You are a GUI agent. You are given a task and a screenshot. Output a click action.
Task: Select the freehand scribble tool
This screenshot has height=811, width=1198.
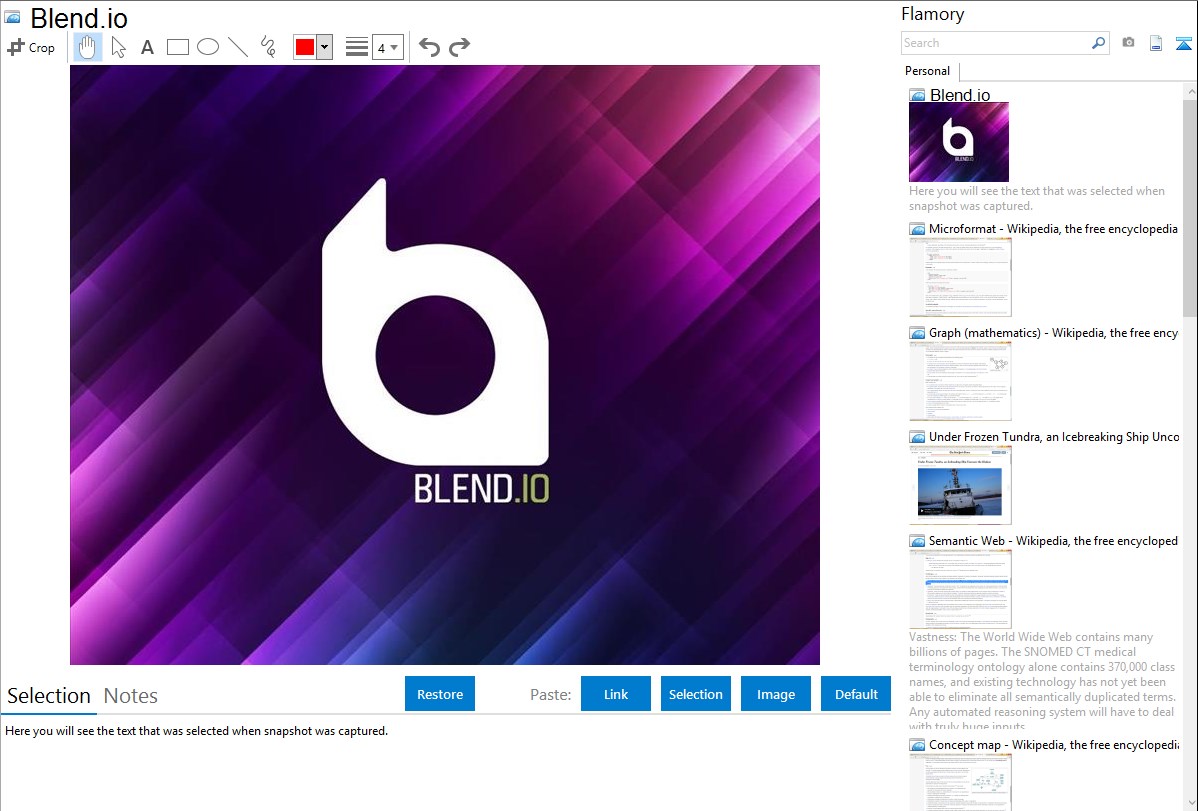268,47
